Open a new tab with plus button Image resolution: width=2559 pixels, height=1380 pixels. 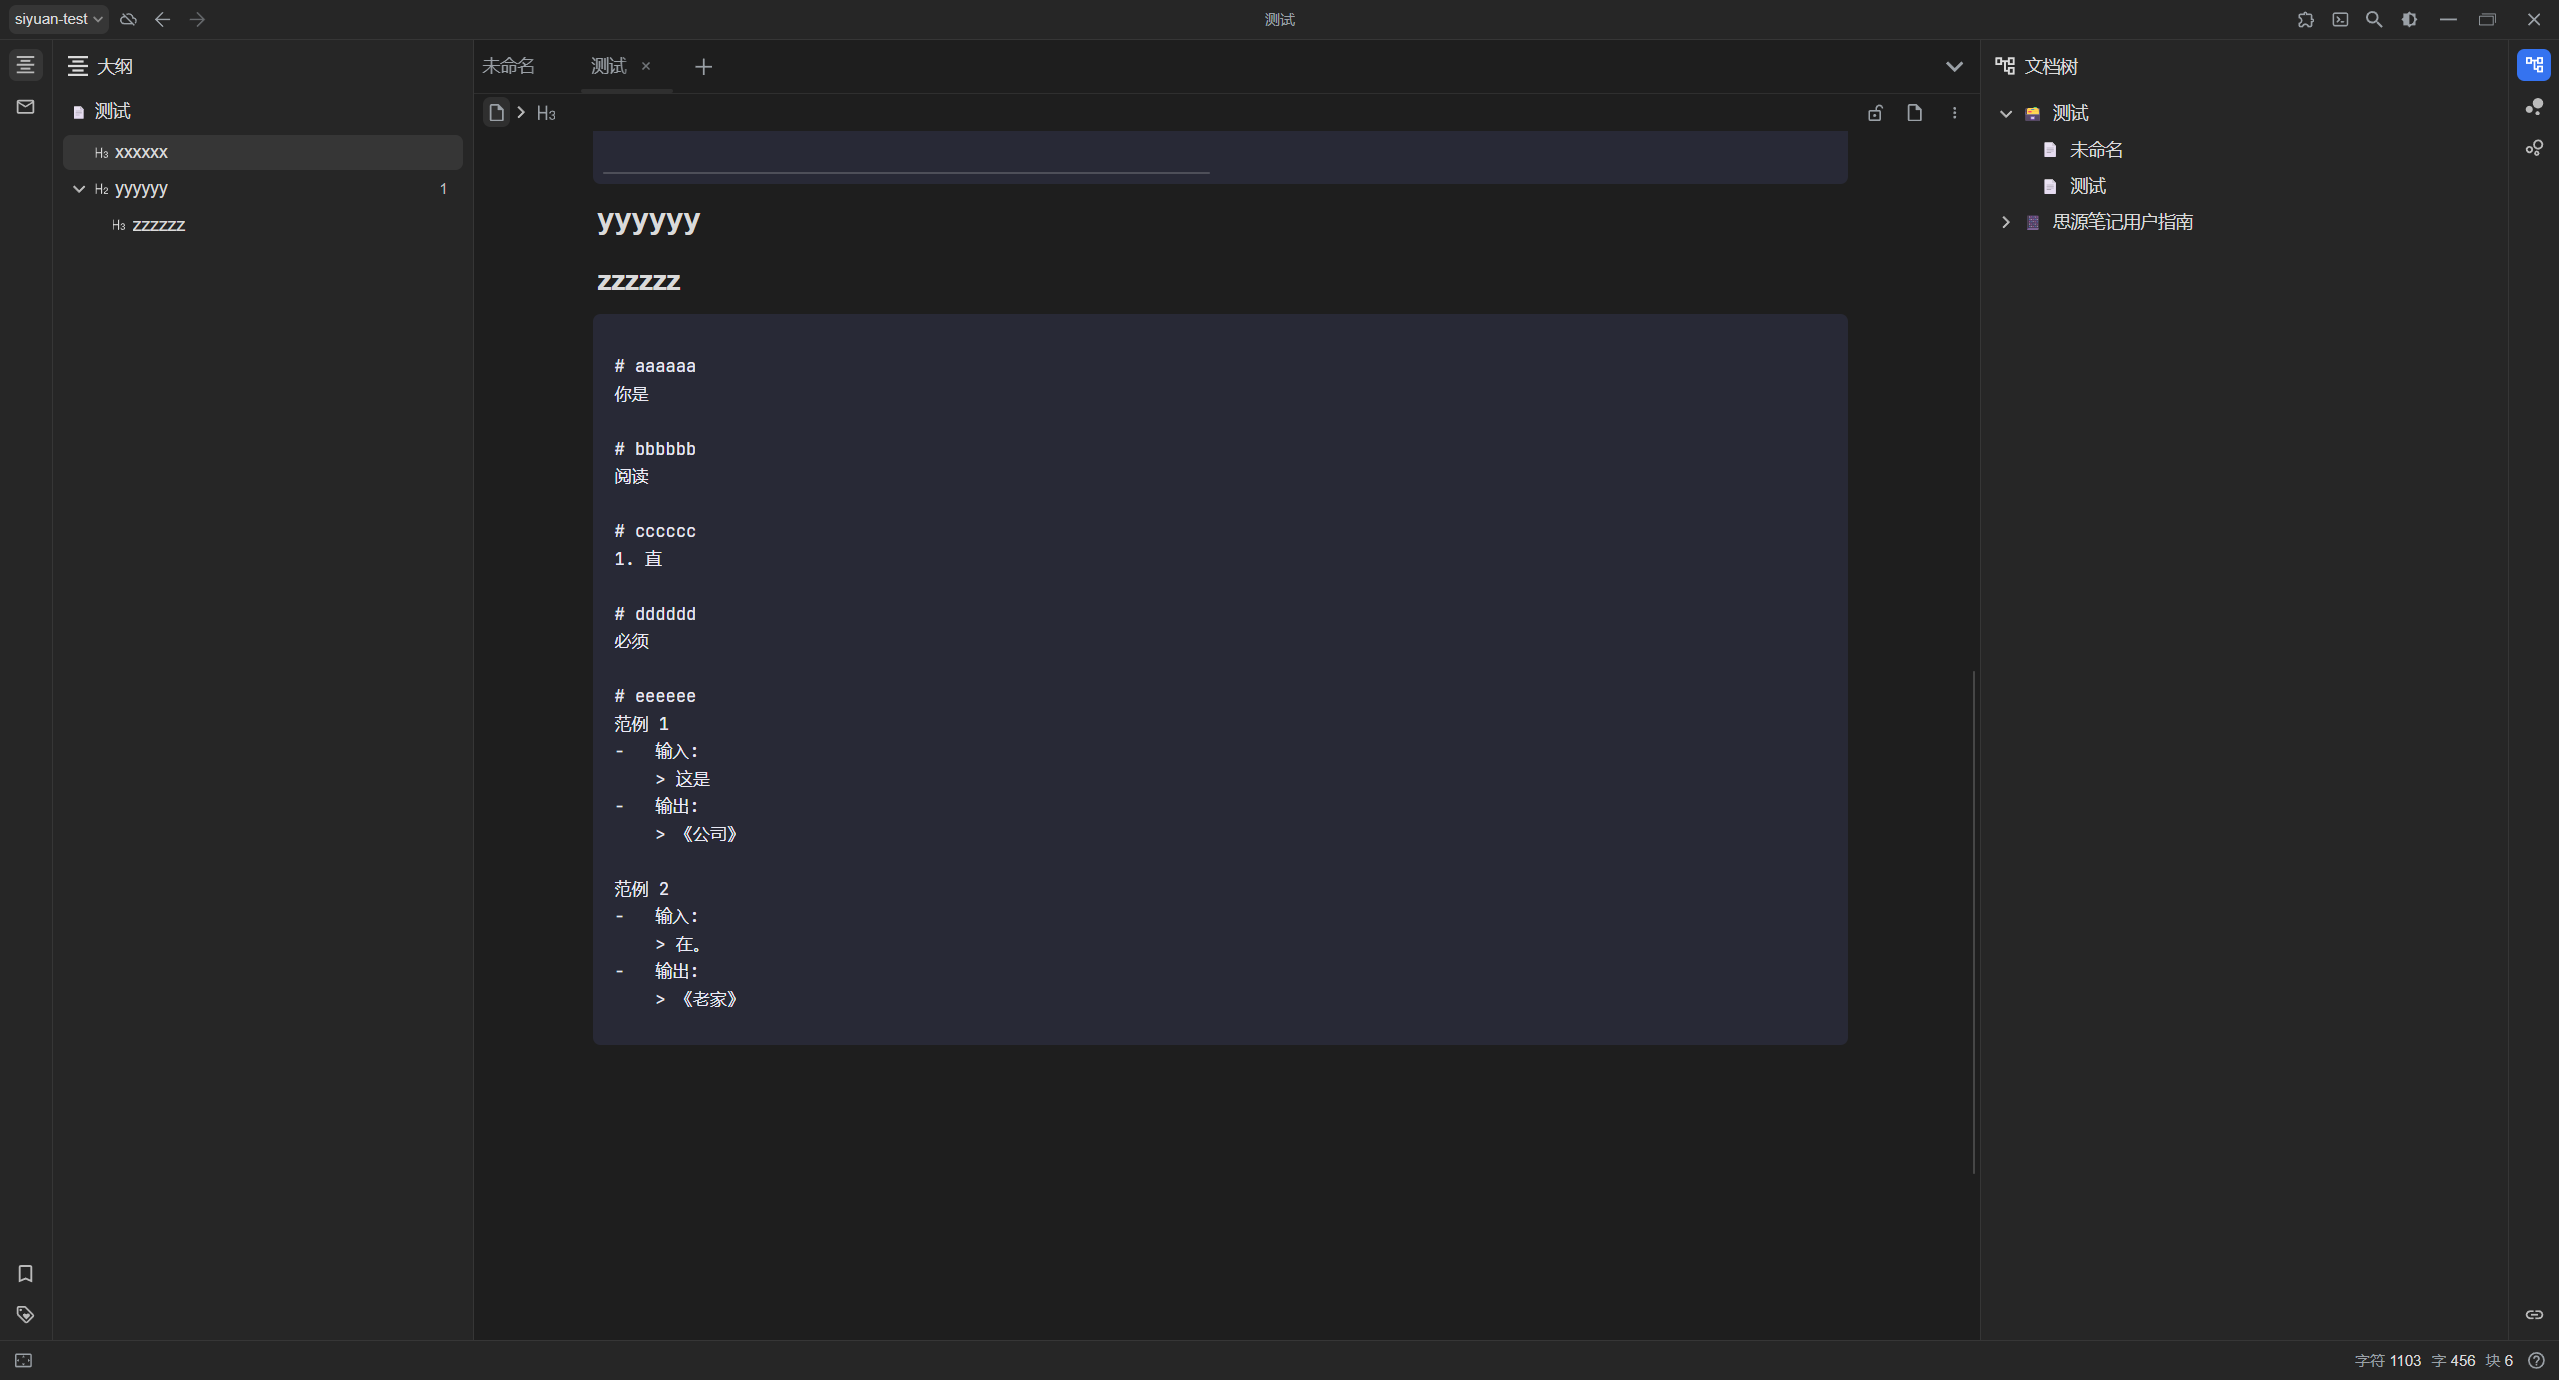[x=703, y=66]
